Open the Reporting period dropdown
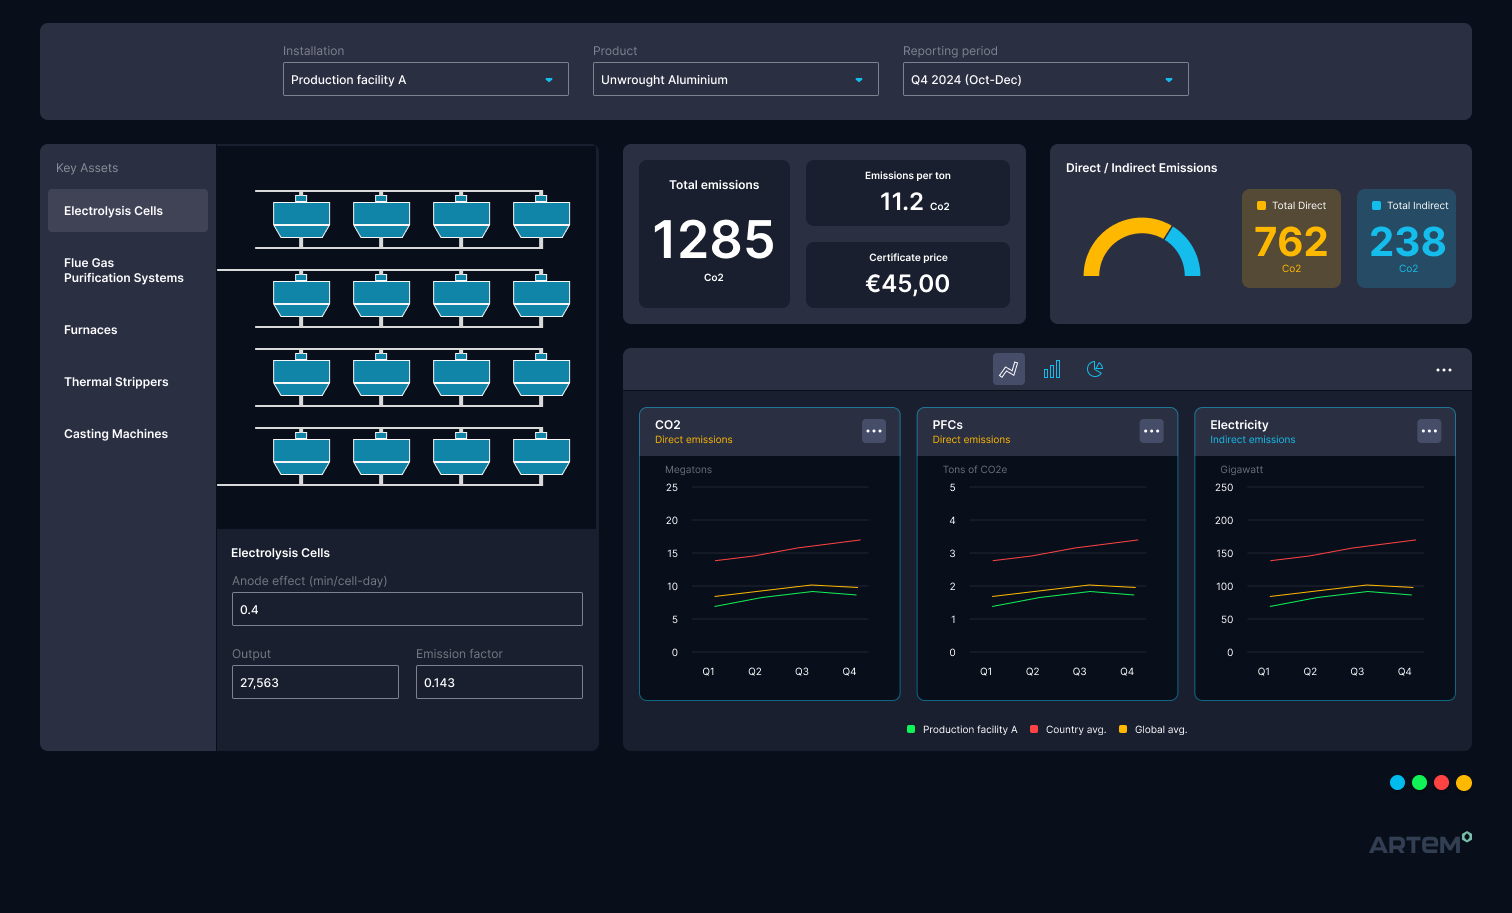This screenshot has height=913, width=1512. click(1046, 79)
